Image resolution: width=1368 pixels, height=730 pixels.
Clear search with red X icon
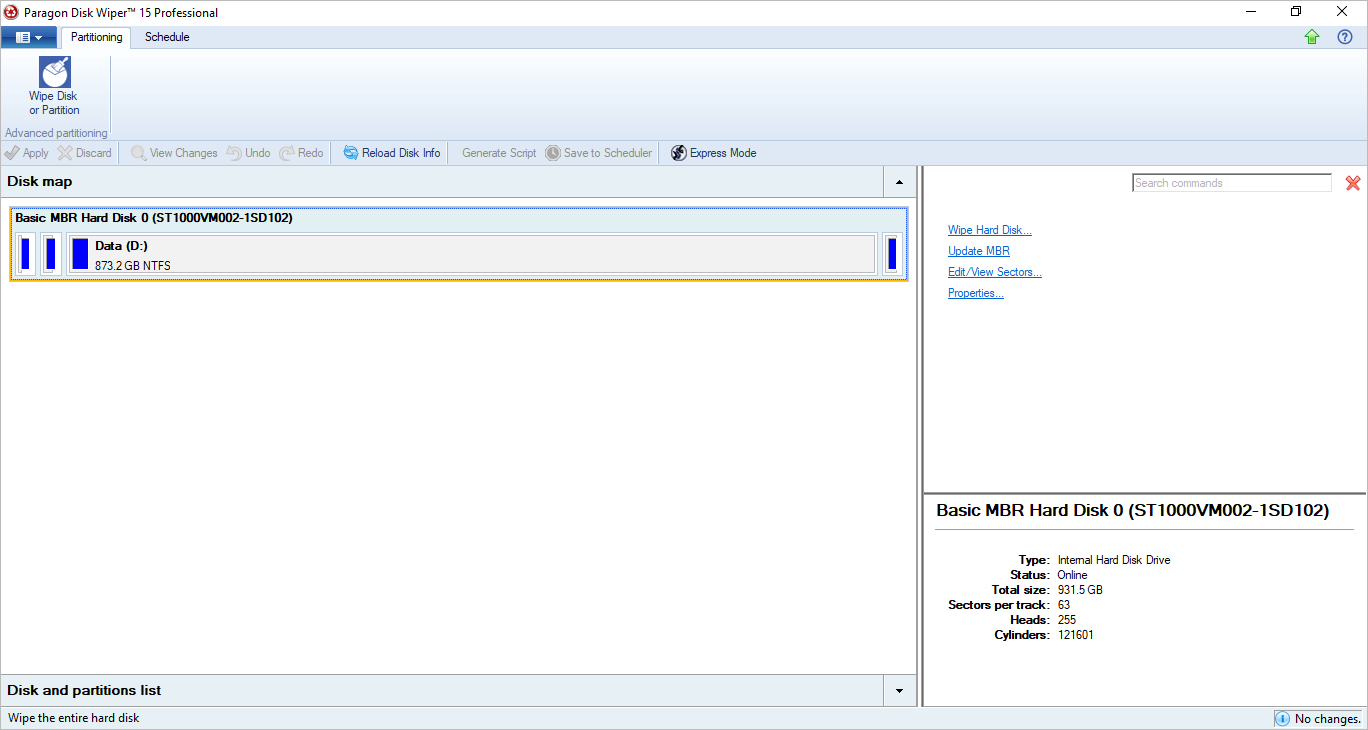(x=1353, y=183)
